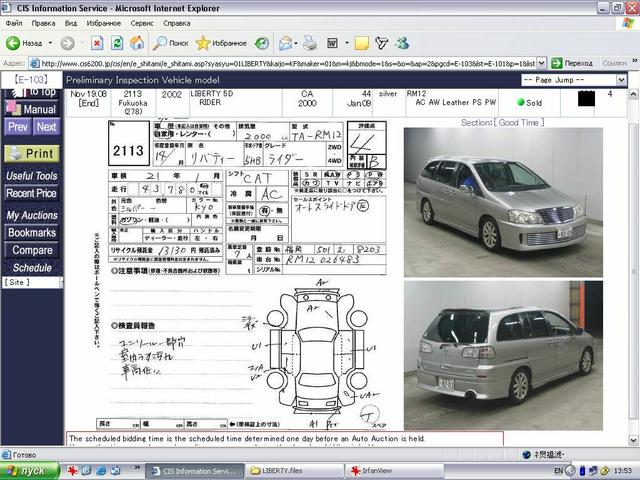Click the rear view car photo
The width and height of the screenshot is (640, 480).
point(503,356)
